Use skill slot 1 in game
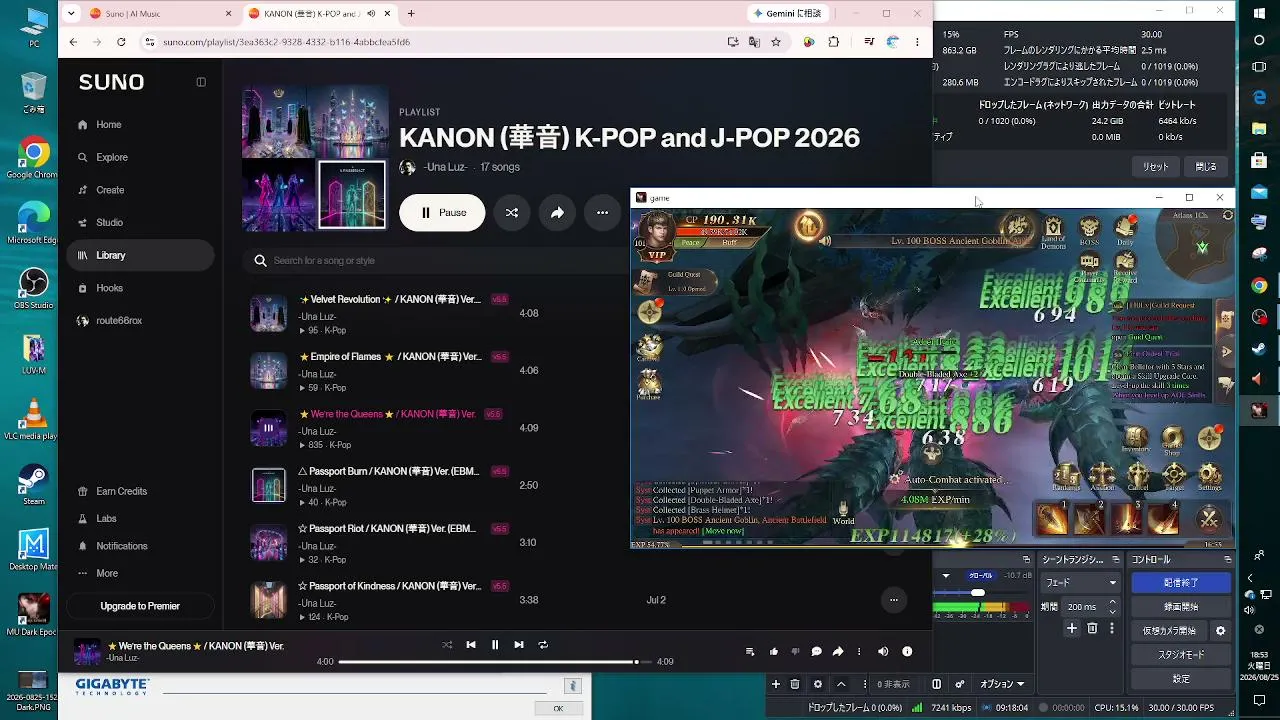1280x720 pixels. [x=1052, y=519]
